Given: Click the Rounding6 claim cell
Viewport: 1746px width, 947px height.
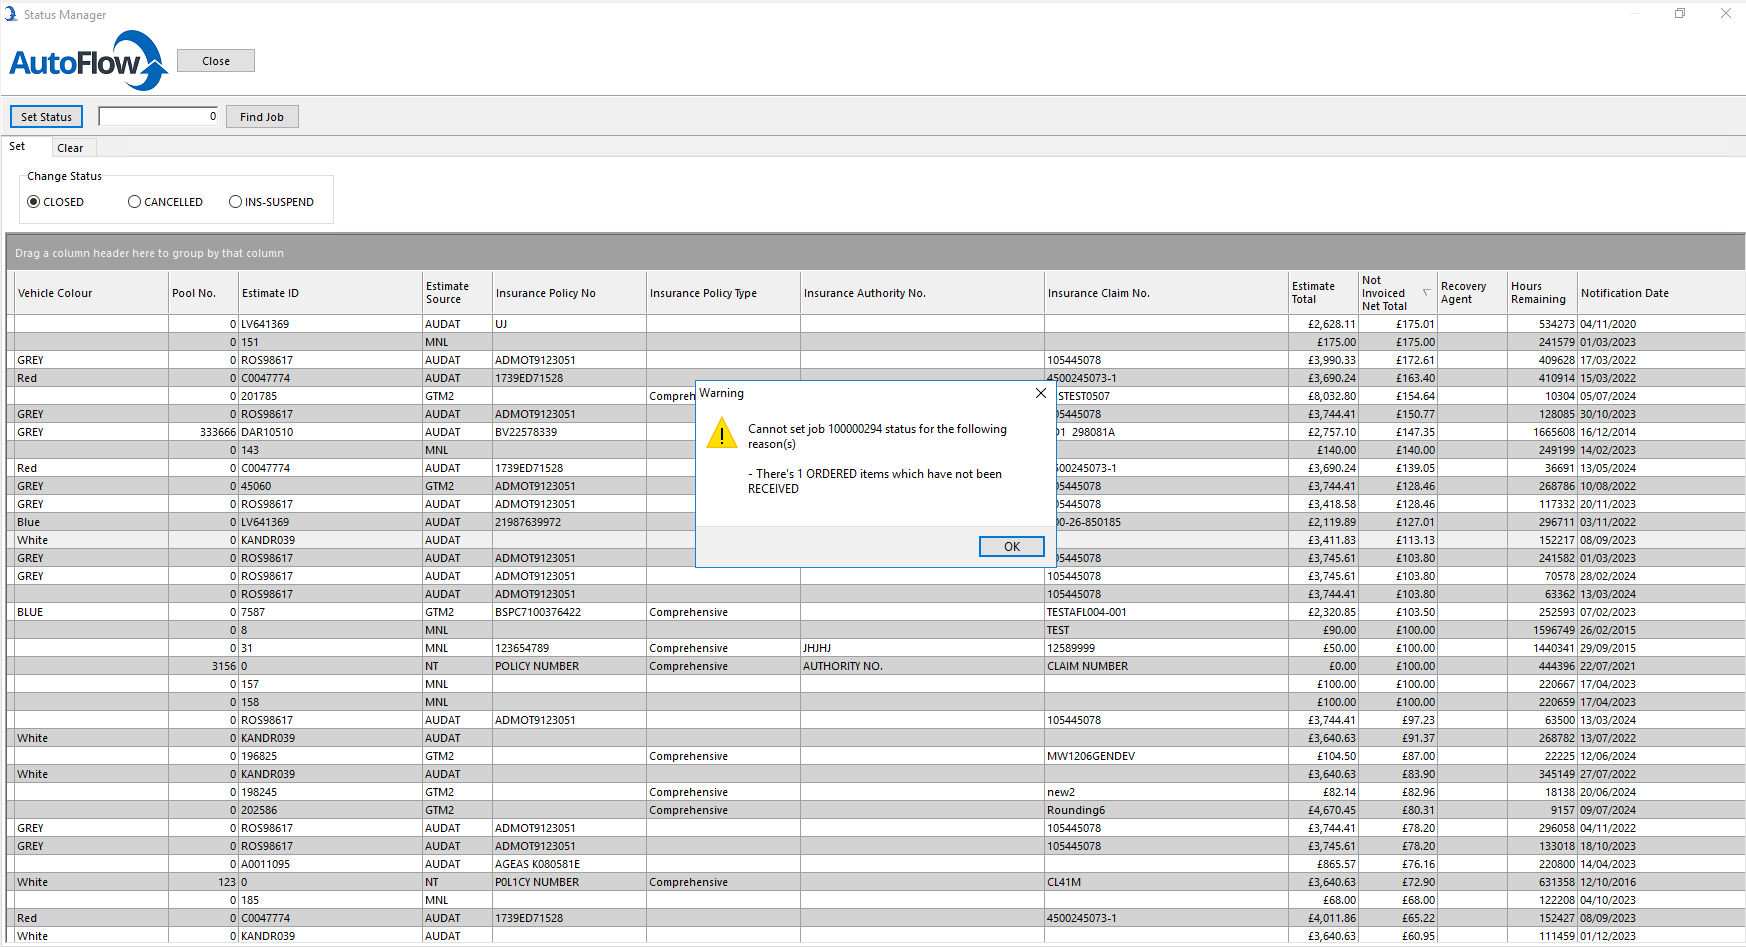Looking at the screenshot, I should pos(1166,810).
